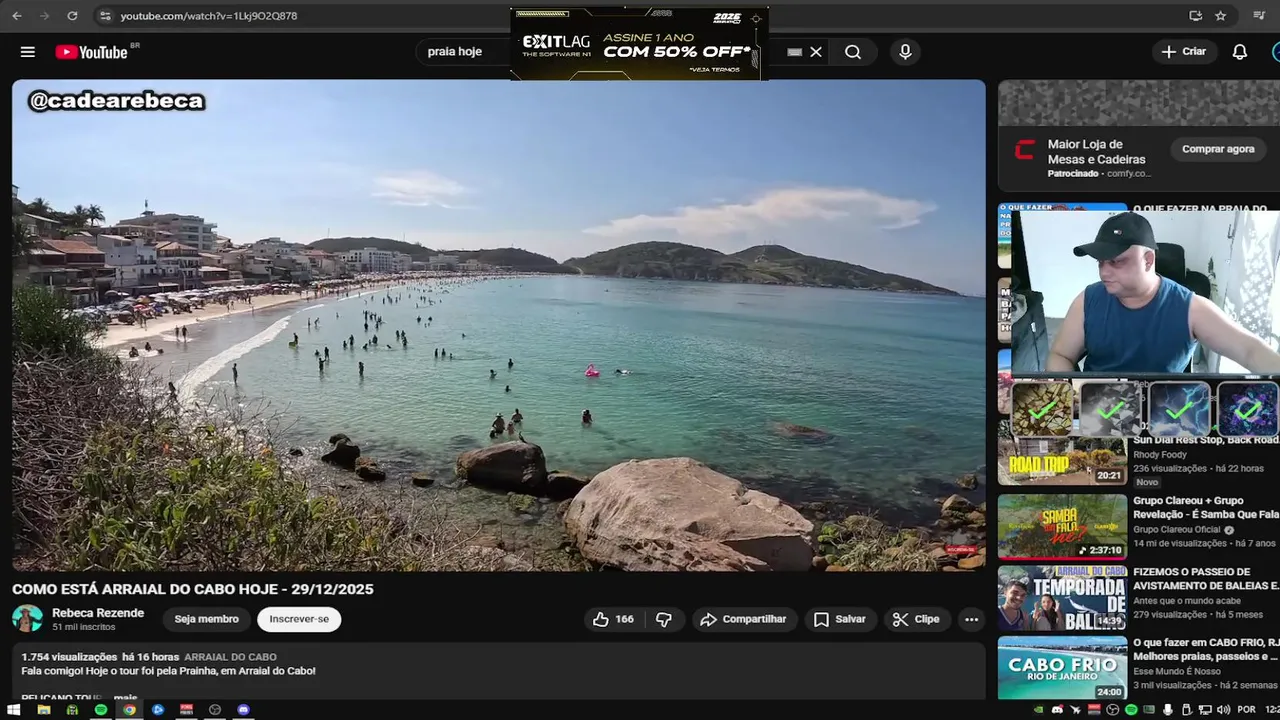Open Samba Que Fala thumbnail 2:37:10

click(x=1062, y=527)
